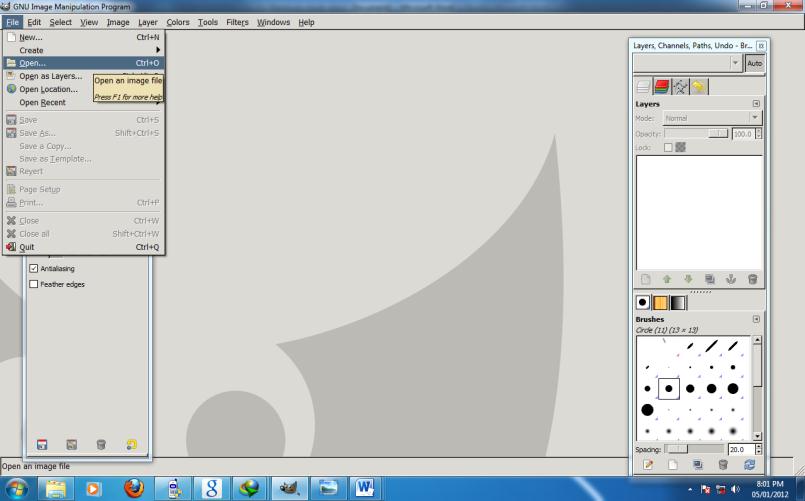This screenshot has width=805, height=501.
Task: Click Delete Tool Options trash icon in toolbox
Action: point(101,445)
